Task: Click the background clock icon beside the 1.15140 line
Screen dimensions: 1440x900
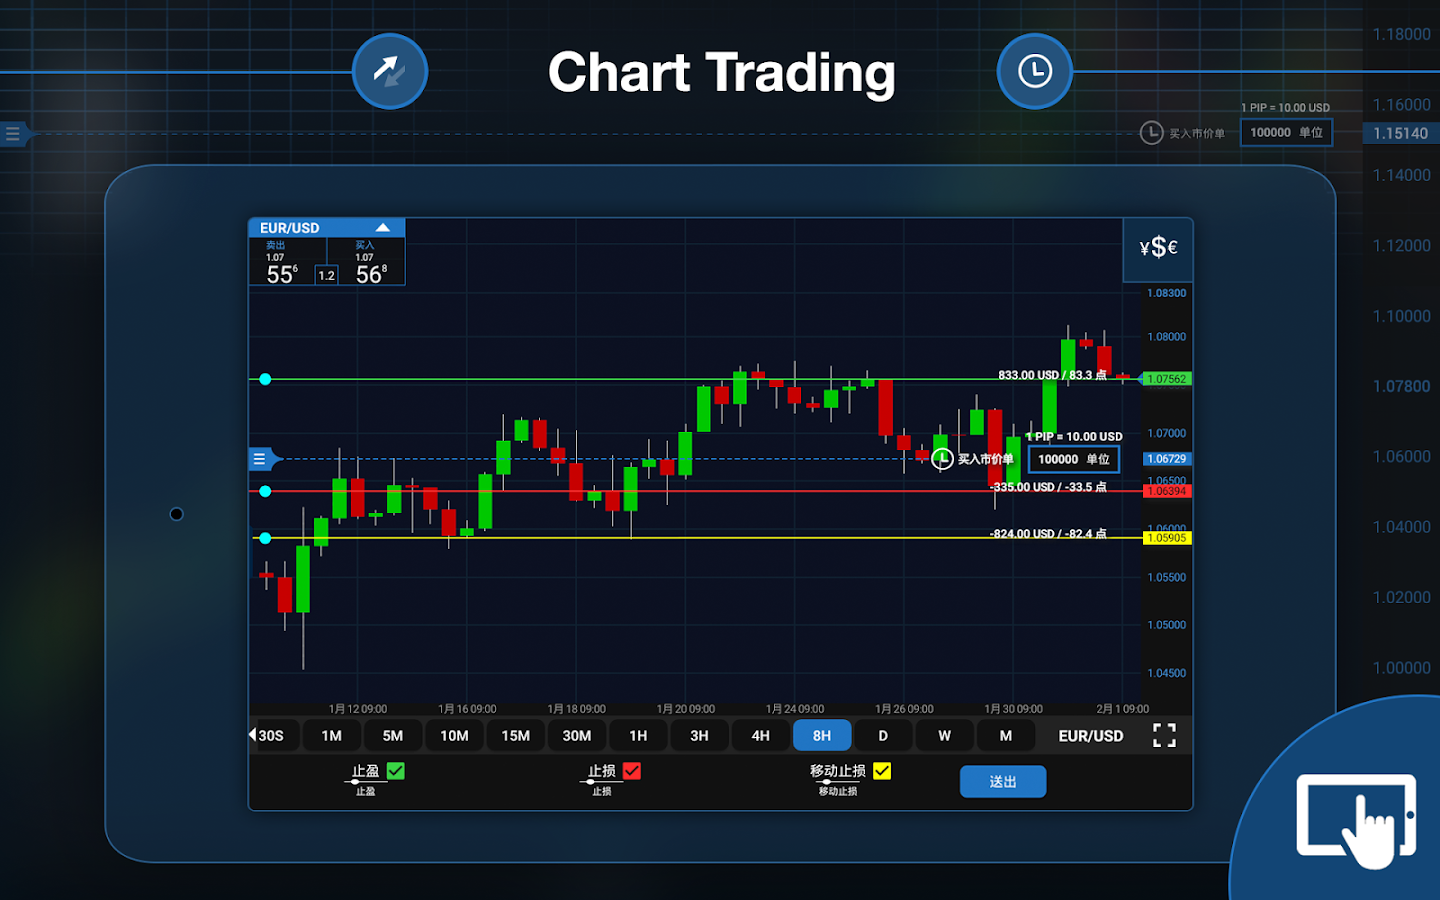Action: coord(1152,133)
